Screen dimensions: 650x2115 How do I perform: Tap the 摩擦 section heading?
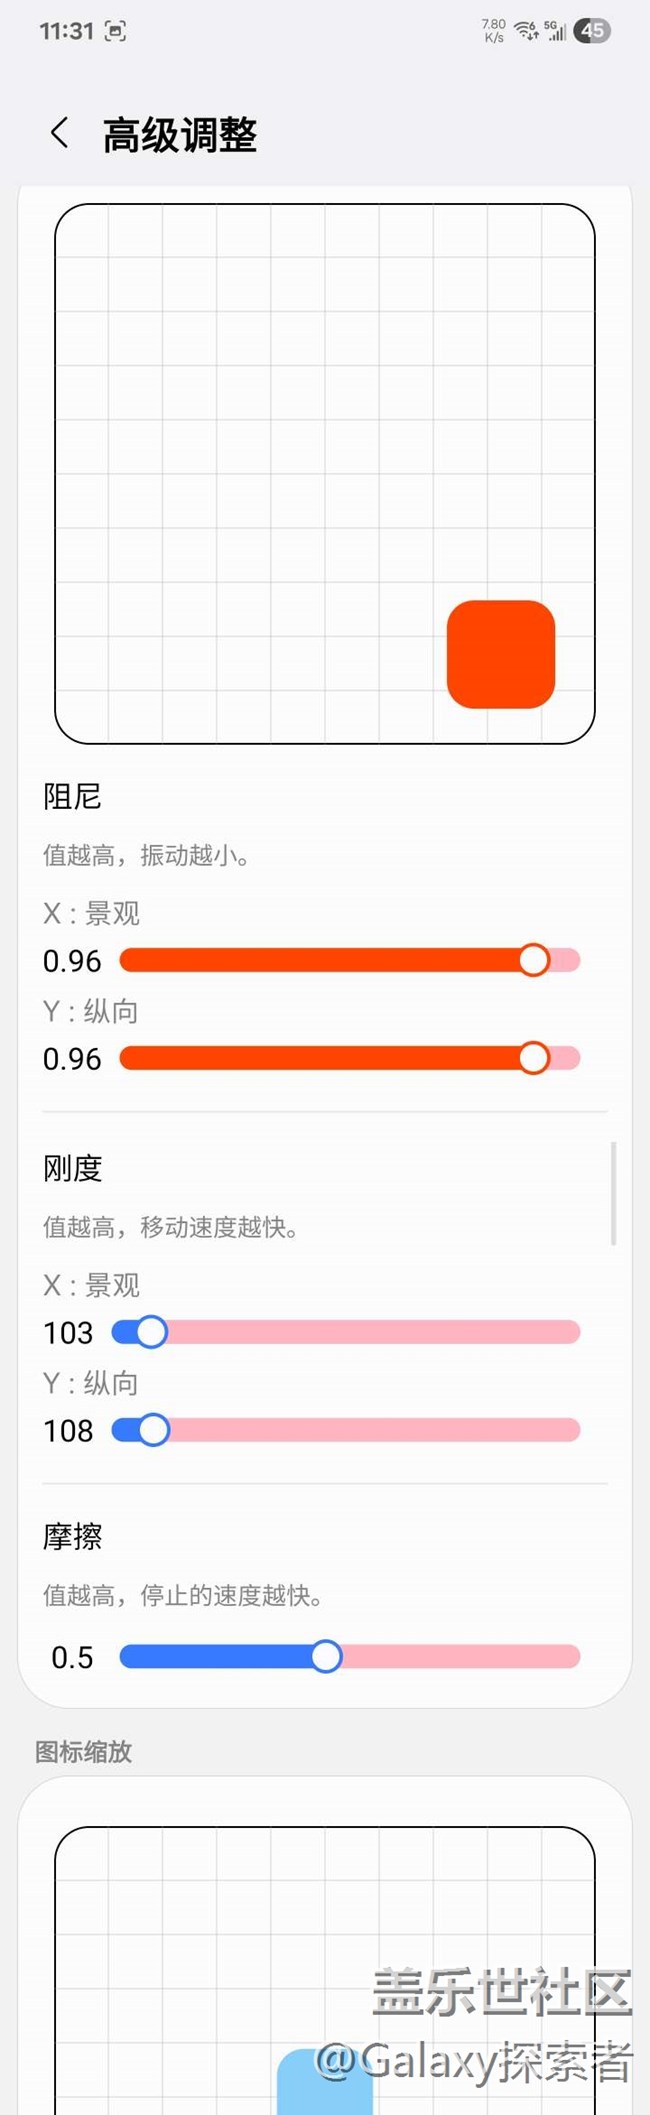[x=72, y=1537]
